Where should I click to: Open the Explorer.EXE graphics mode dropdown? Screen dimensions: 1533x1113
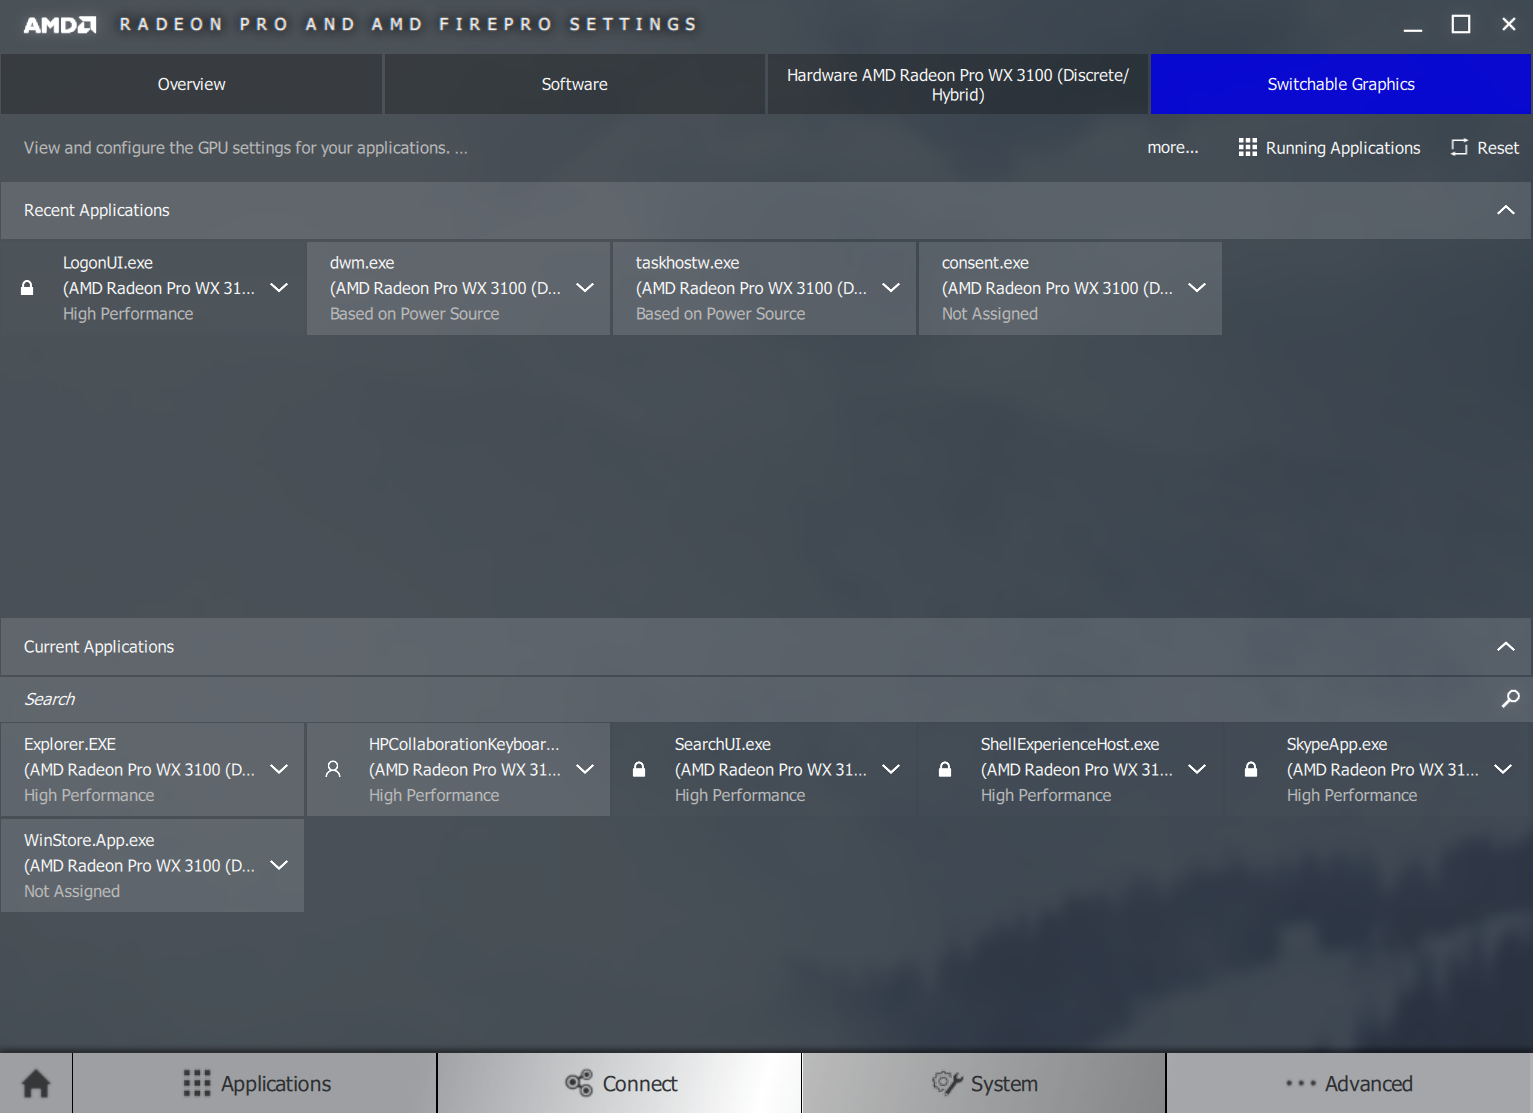(279, 770)
